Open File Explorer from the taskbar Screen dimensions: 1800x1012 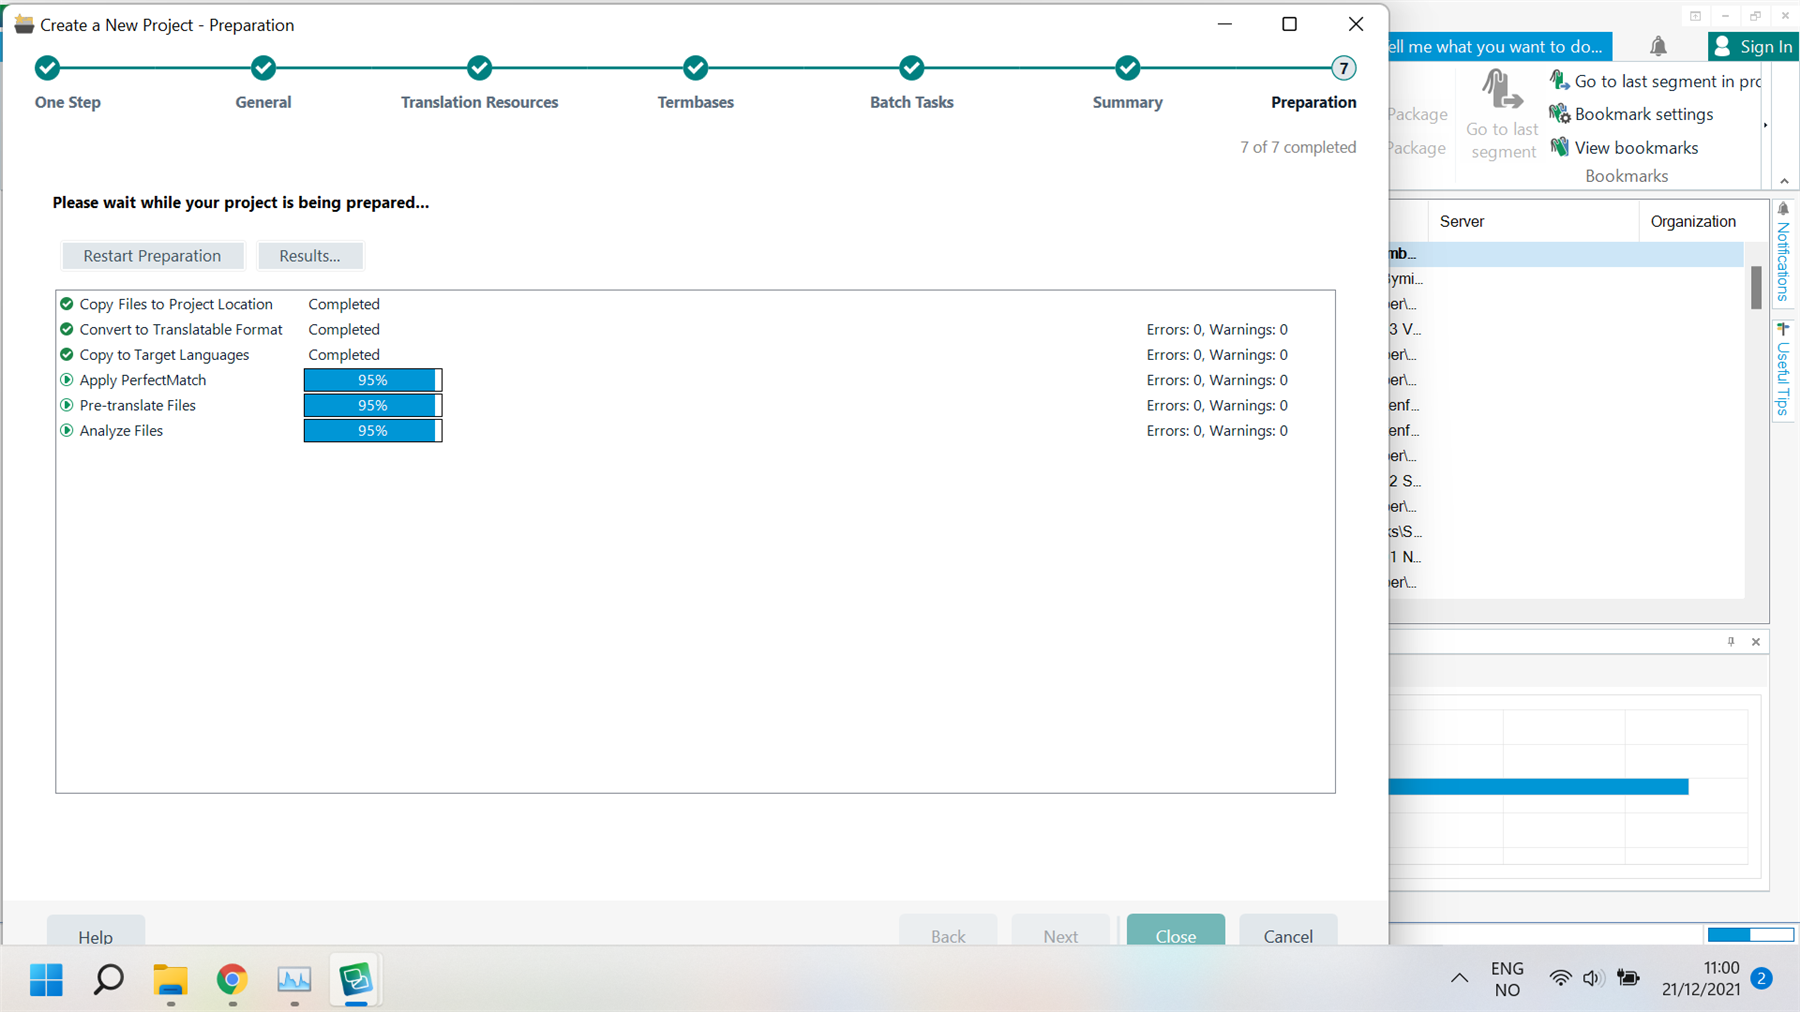[170, 980]
